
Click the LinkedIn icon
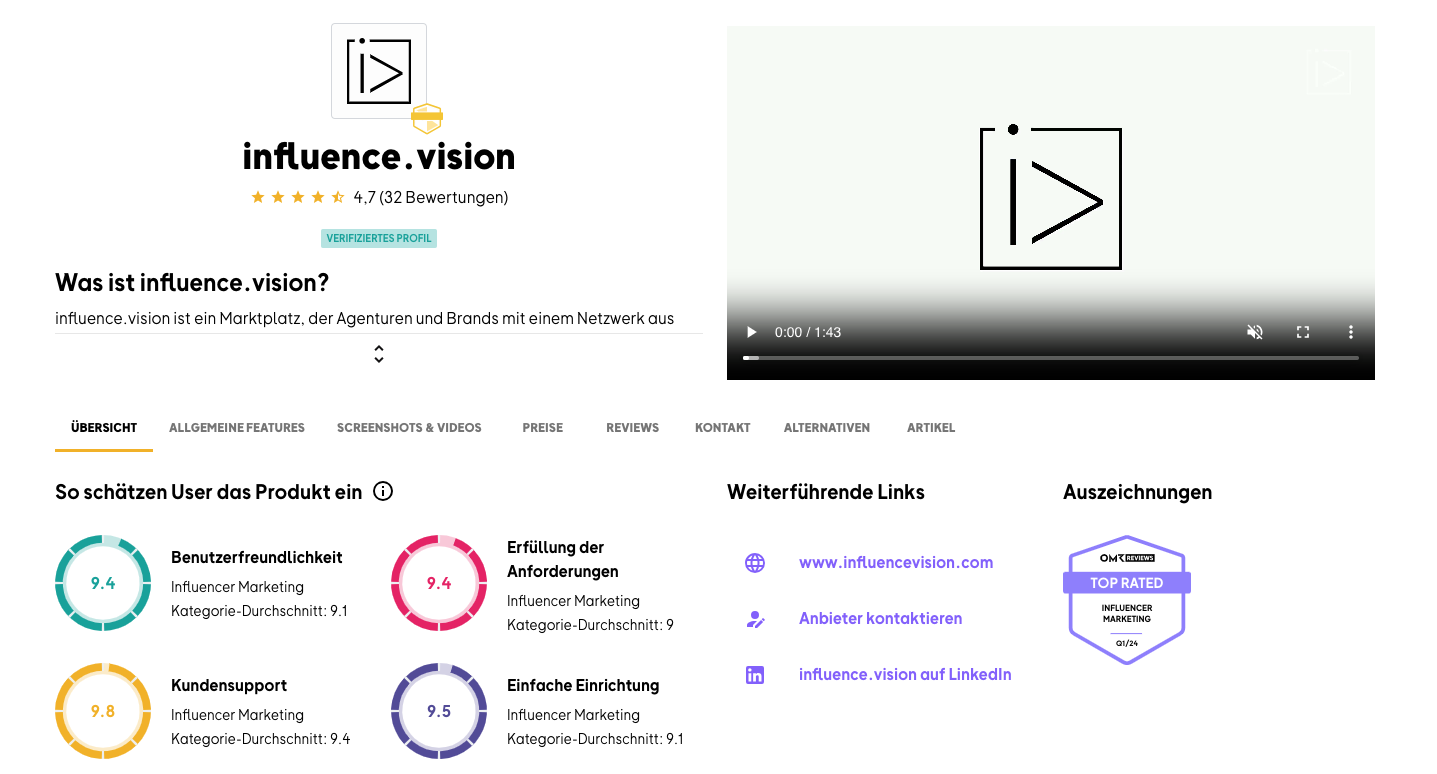[x=755, y=675]
